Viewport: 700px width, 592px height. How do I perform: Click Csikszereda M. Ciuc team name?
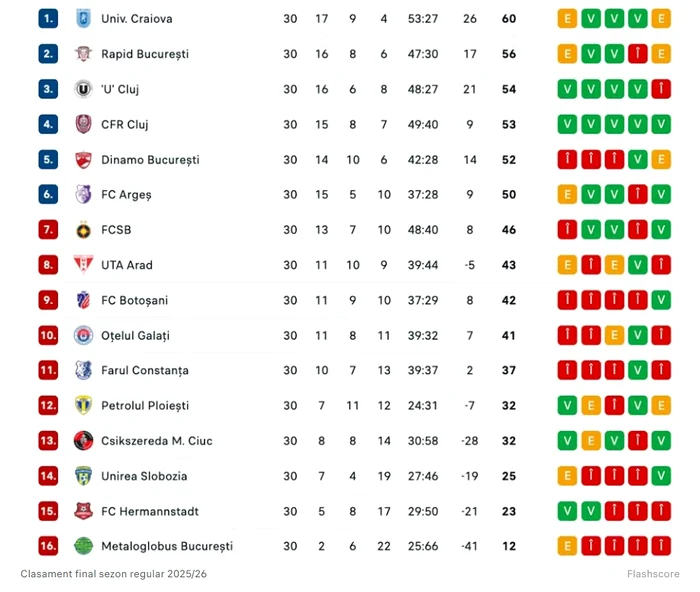(157, 441)
